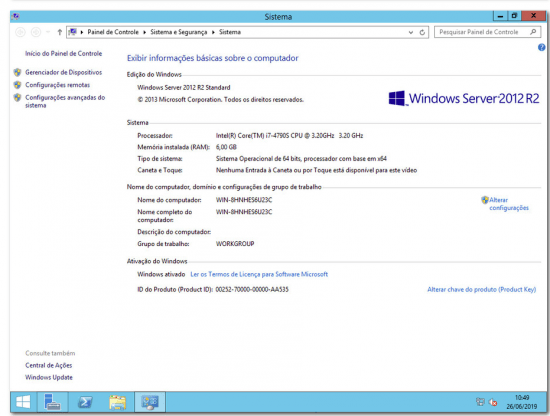Image resolution: width=550 pixels, height=416 pixels.
Task: Click the computer icon in the address bar
Action: [73, 32]
